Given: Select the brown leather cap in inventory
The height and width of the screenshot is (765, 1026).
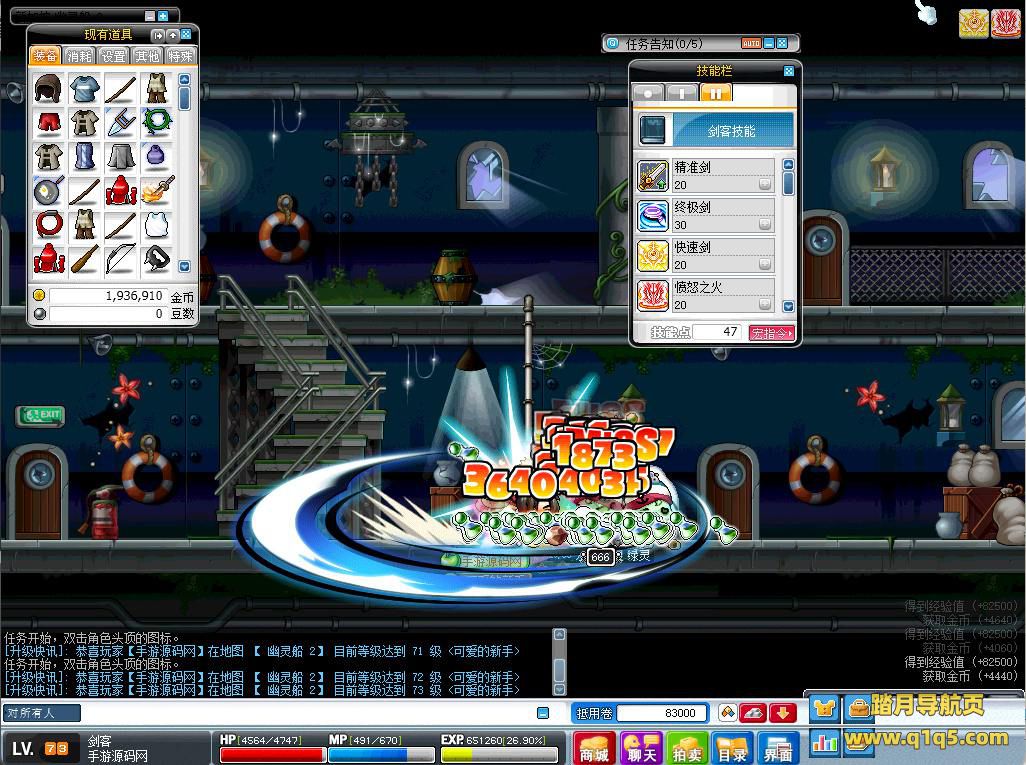Looking at the screenshot, I should [x=47, y=89].
